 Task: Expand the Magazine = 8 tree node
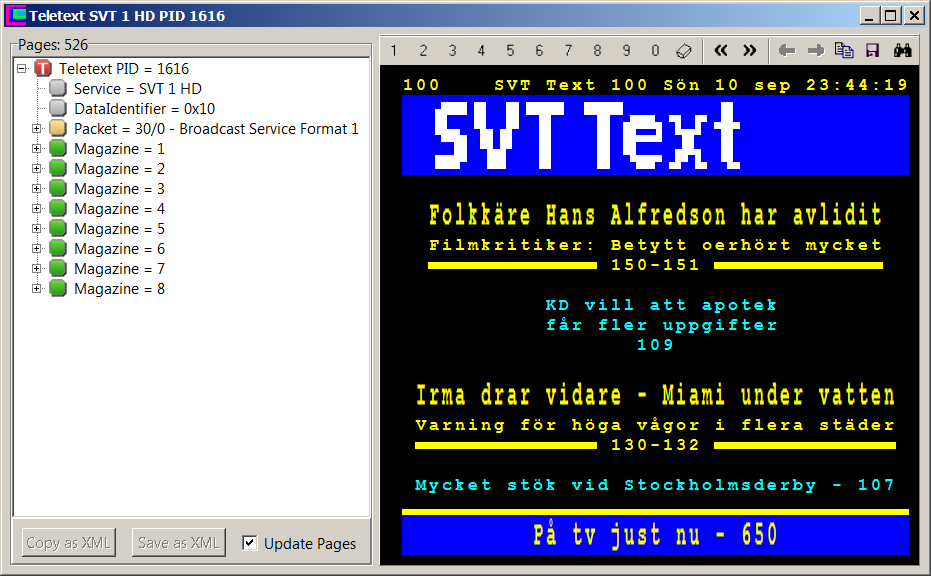click(x=37, y=289)
